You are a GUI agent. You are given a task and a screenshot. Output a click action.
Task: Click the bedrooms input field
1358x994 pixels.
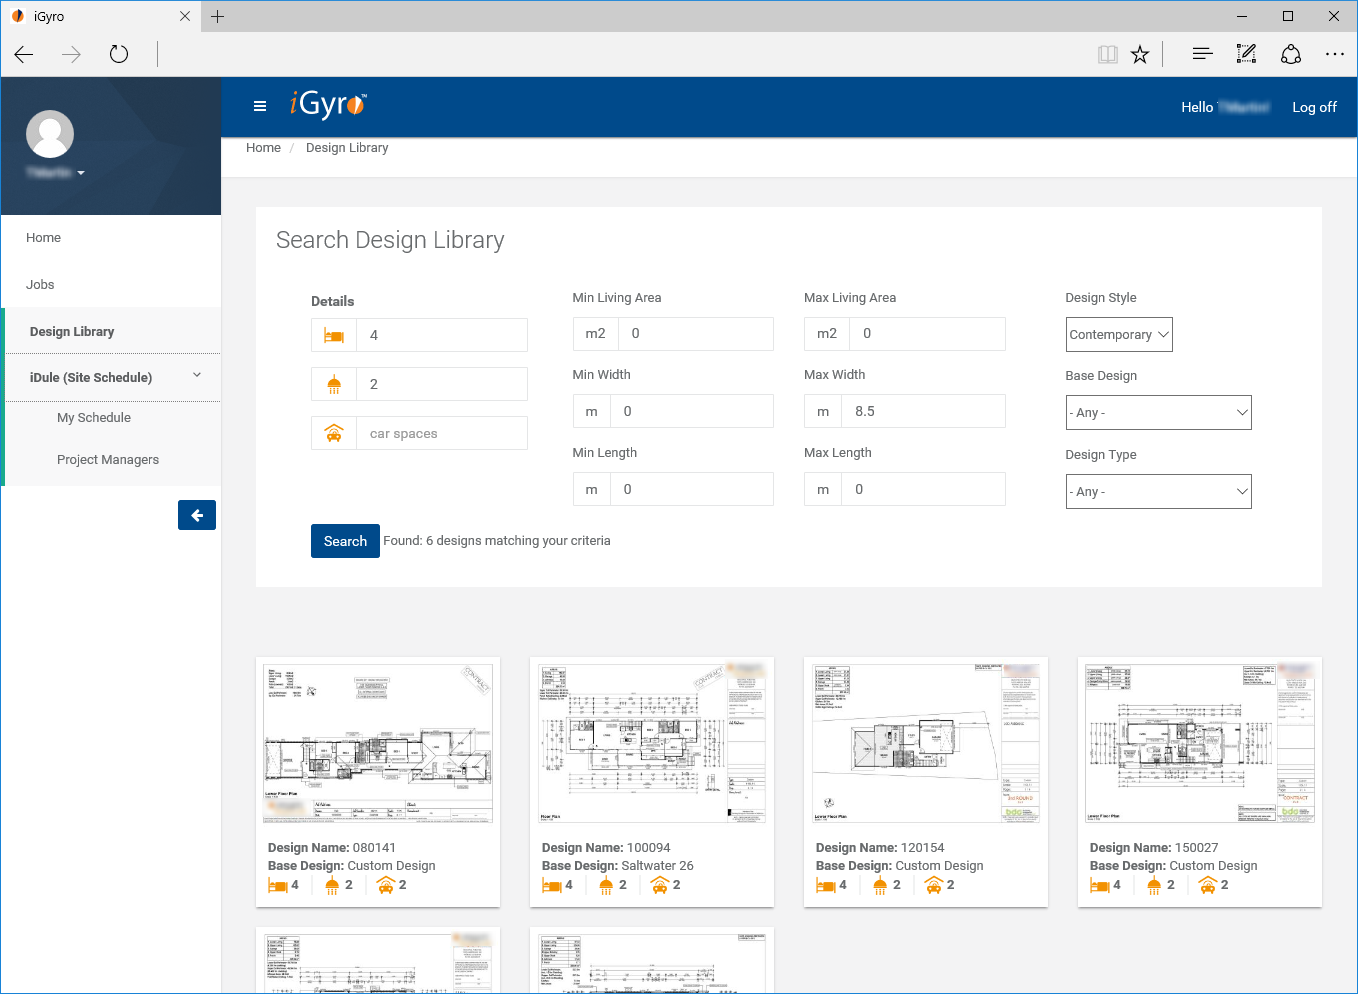point(442,335)
